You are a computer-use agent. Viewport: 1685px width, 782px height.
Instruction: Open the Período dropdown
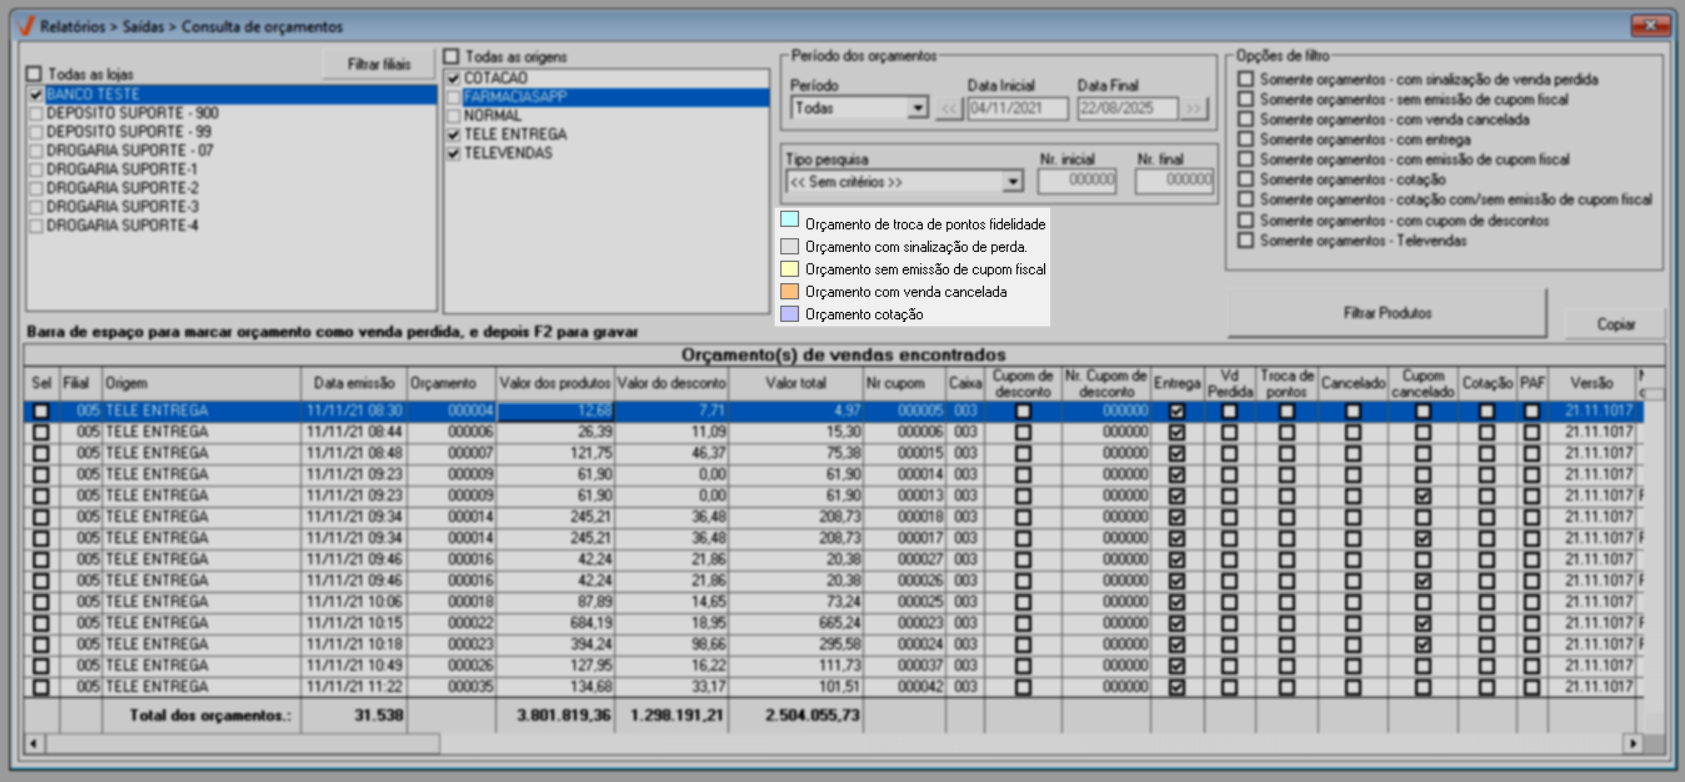pos(917,108)
